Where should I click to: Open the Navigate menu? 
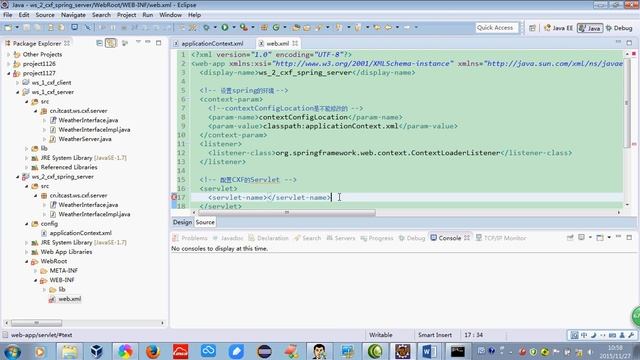click(73, 15)
